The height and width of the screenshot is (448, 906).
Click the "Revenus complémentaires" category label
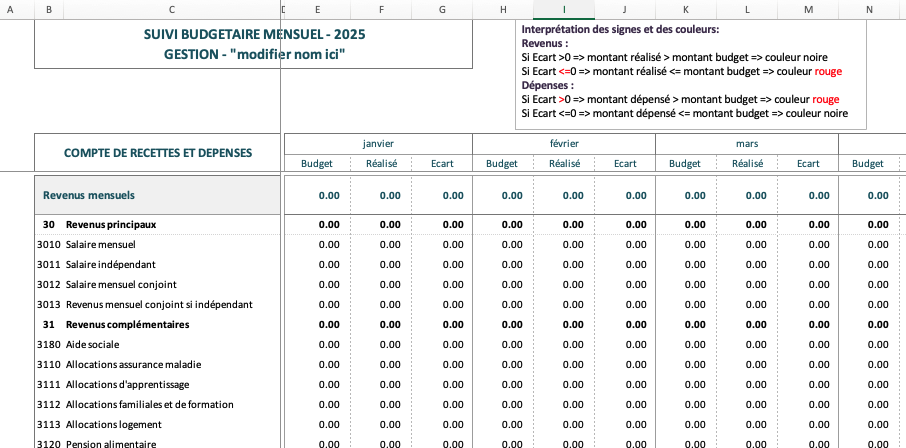(x=127, y=324)
